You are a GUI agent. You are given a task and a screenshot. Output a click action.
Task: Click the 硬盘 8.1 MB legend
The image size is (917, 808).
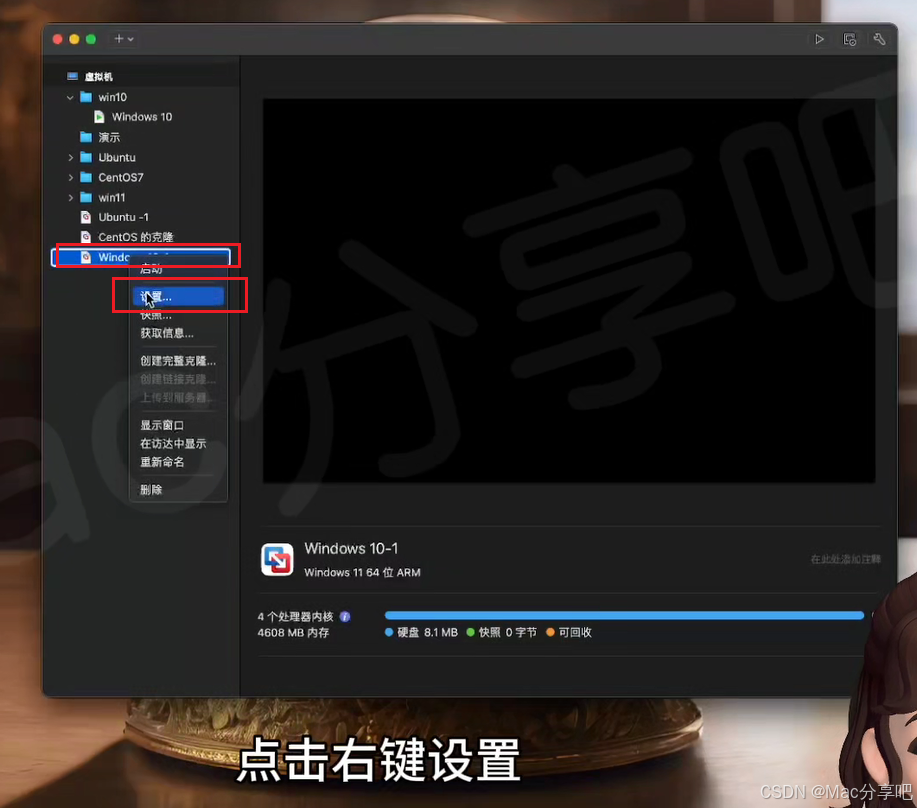(x=421, y=633)
